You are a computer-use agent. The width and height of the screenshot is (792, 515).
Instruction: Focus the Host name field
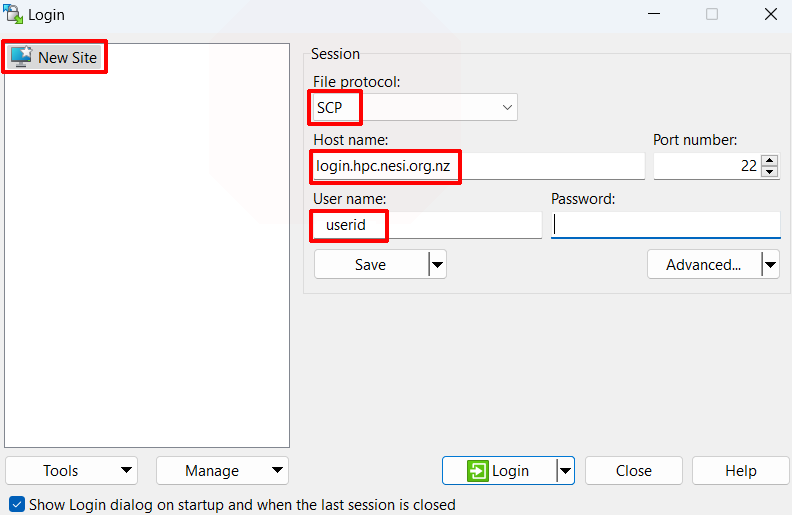(x=480, y=166)
